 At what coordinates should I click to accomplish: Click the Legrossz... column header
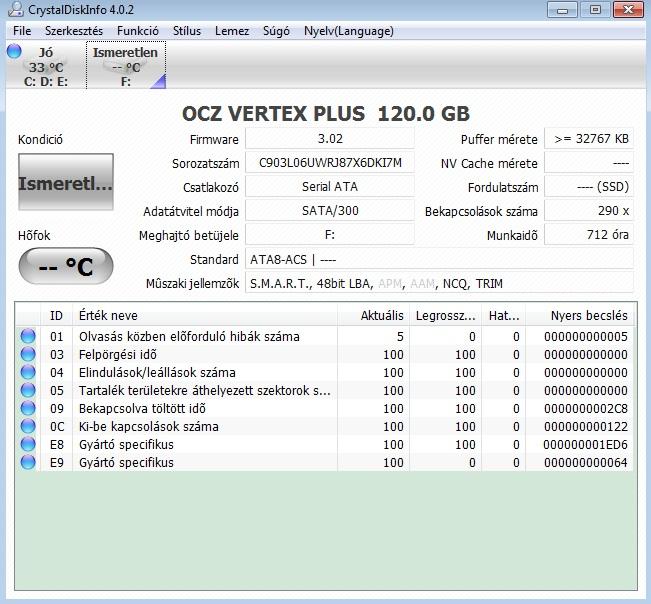click(x=445, y=315)
